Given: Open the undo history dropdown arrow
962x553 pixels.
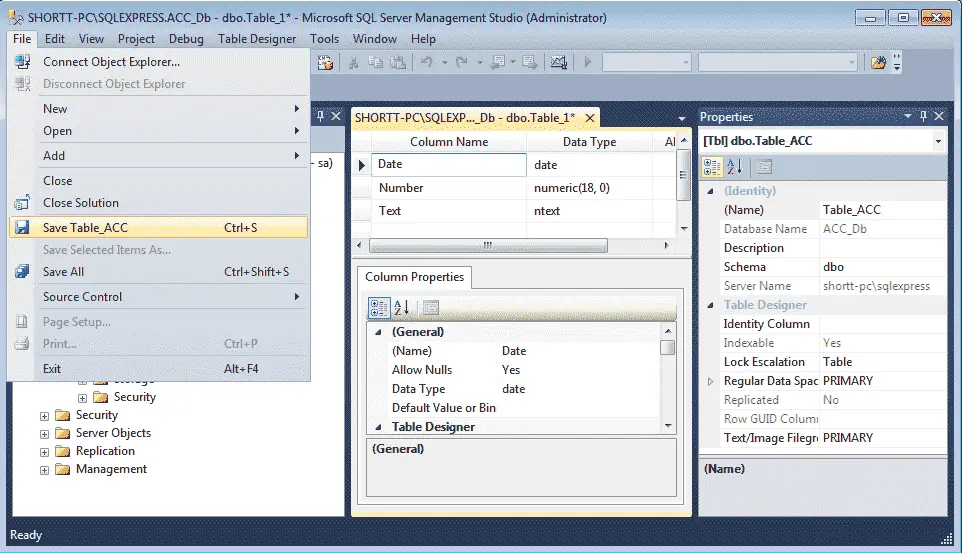Looking at the screenshot, I should (444, 62).
